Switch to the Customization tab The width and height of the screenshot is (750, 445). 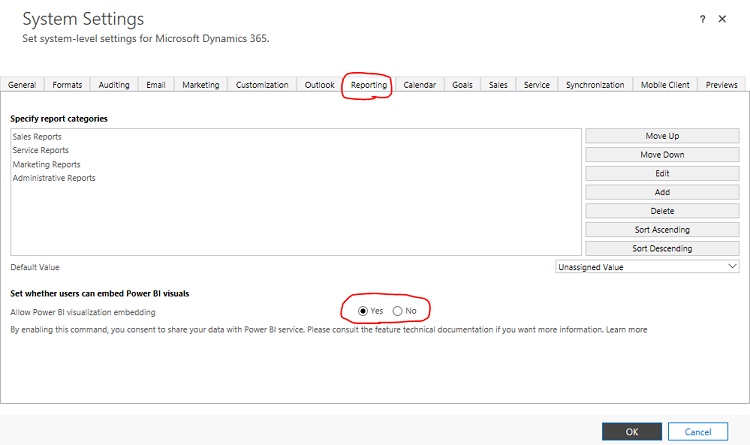pos(262,85)
